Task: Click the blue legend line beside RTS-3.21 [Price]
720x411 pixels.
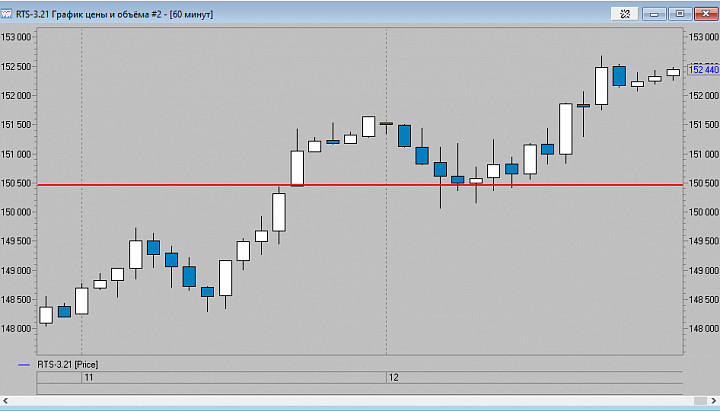Action: (24, 365)
